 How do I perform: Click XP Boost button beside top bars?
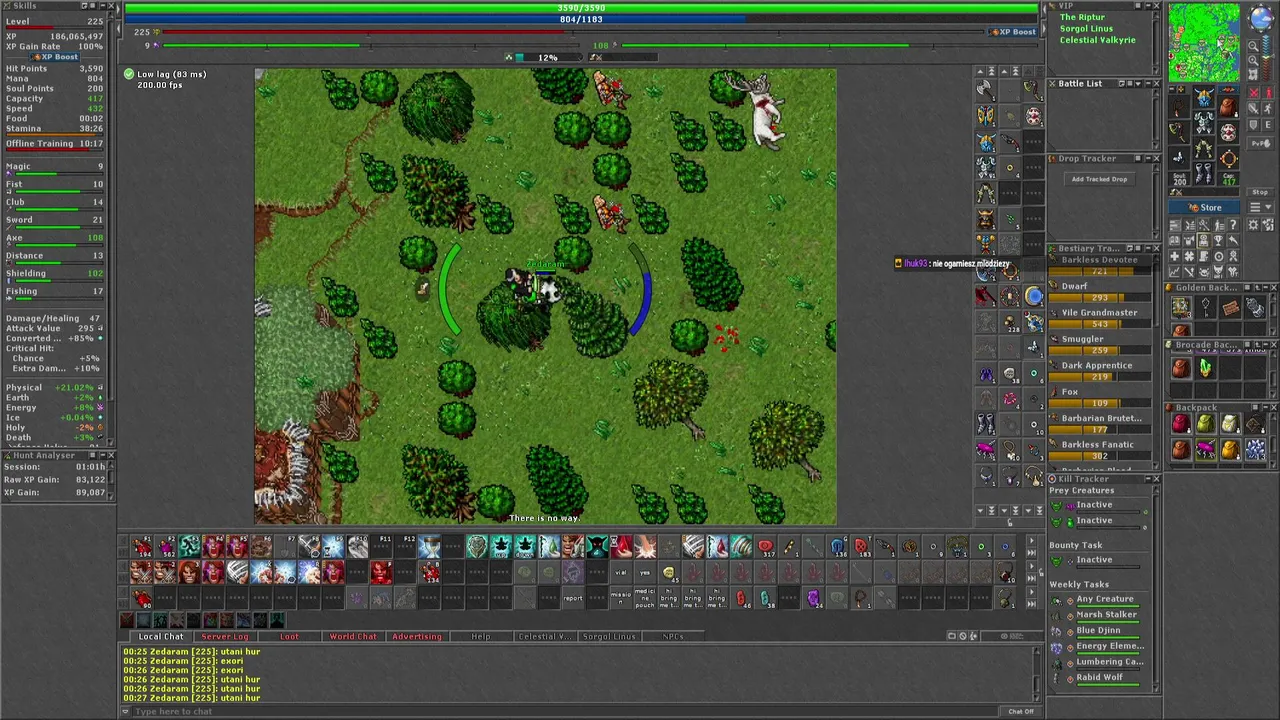[x=1013, y=32]
